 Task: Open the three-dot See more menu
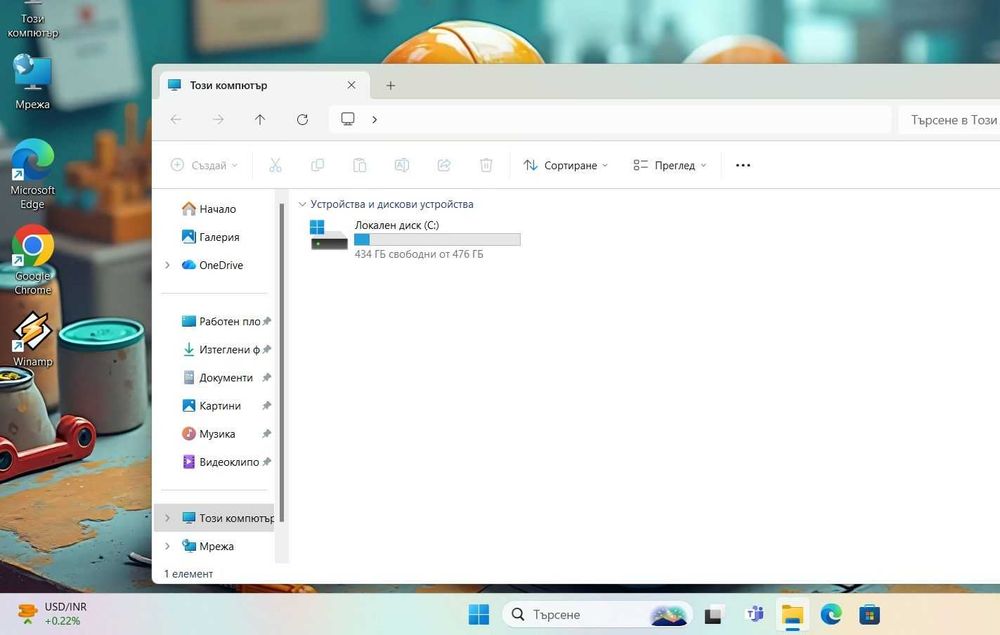point(743,165)
